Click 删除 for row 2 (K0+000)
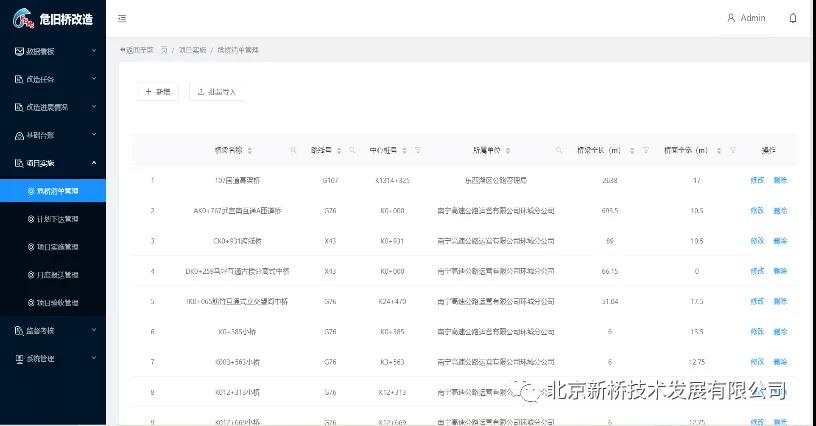816x426 pixels. [780, 211]
